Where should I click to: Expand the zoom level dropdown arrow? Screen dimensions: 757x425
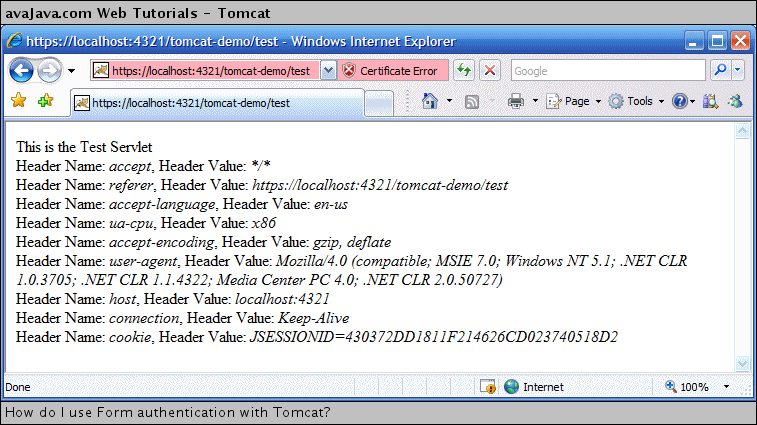(x=726, y=387)
